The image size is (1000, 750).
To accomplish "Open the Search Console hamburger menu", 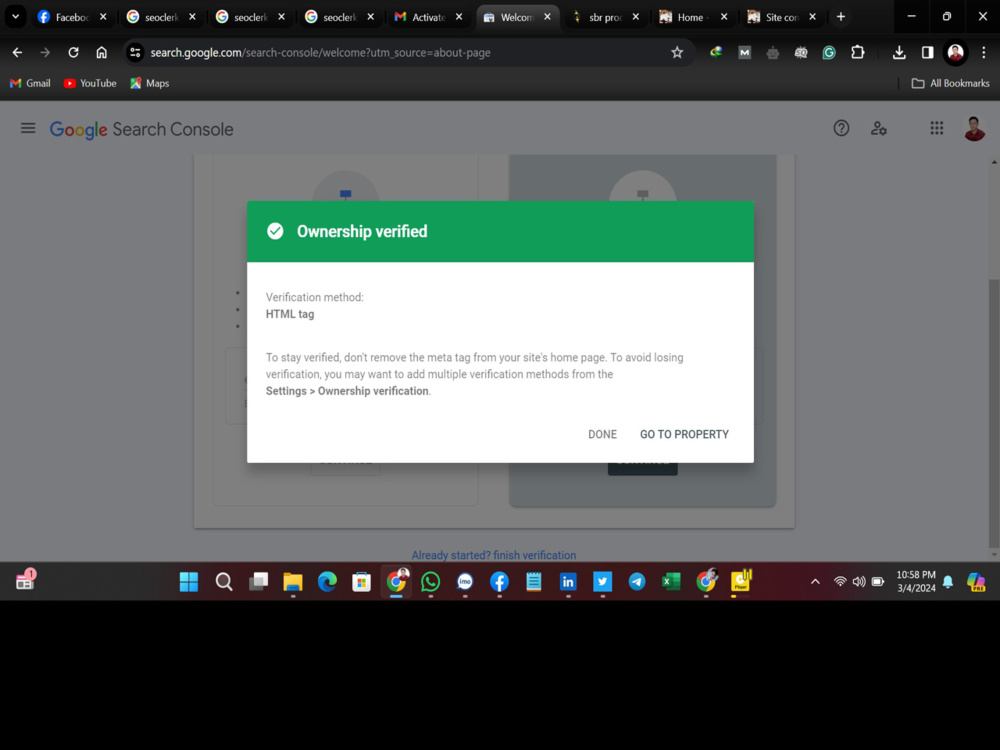I will coord(28,129).
